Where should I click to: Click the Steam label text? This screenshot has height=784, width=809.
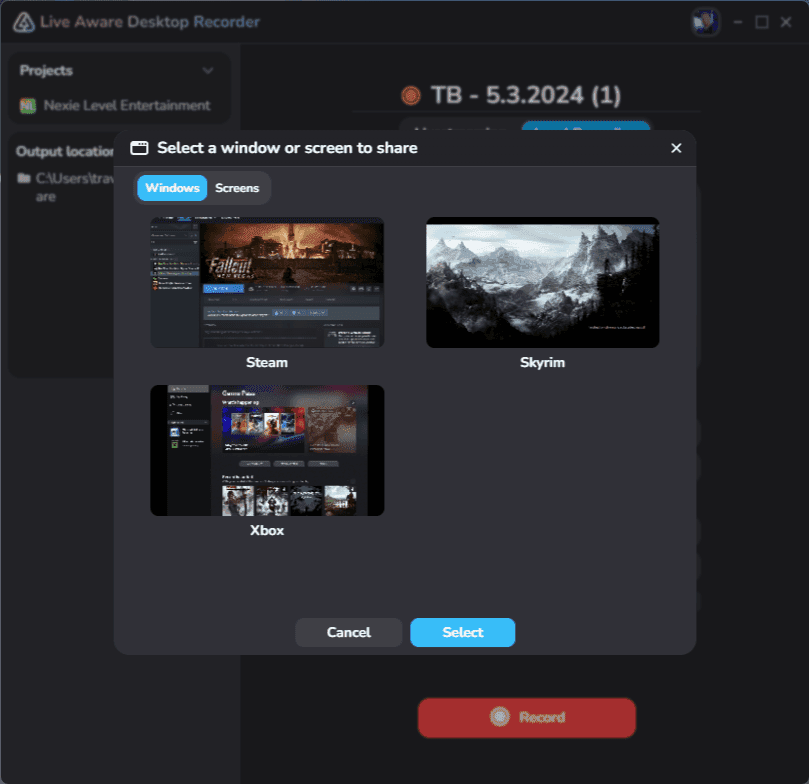267,363
